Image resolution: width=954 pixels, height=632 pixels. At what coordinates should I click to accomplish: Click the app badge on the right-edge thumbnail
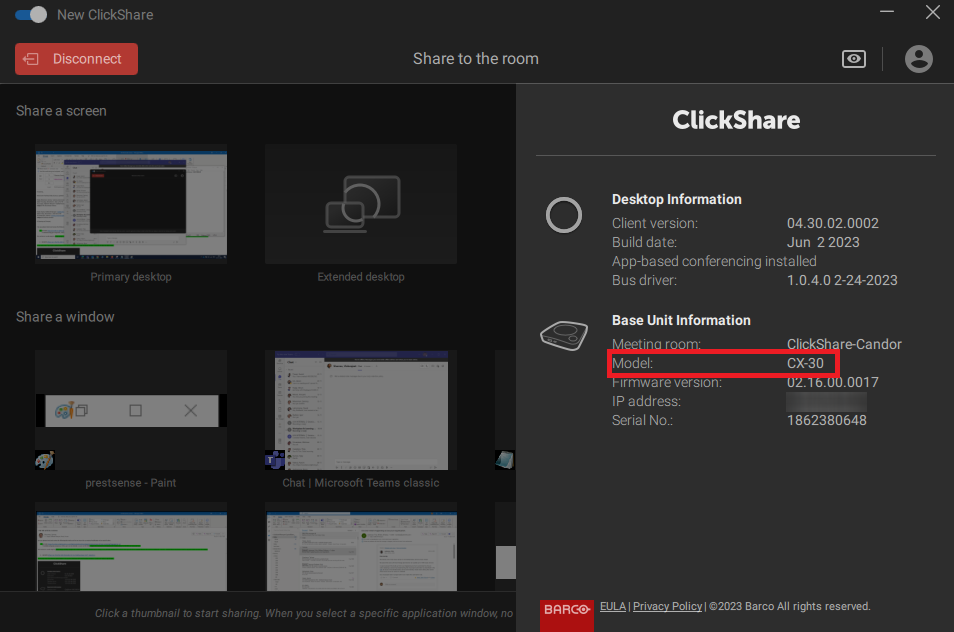(505, 460)
